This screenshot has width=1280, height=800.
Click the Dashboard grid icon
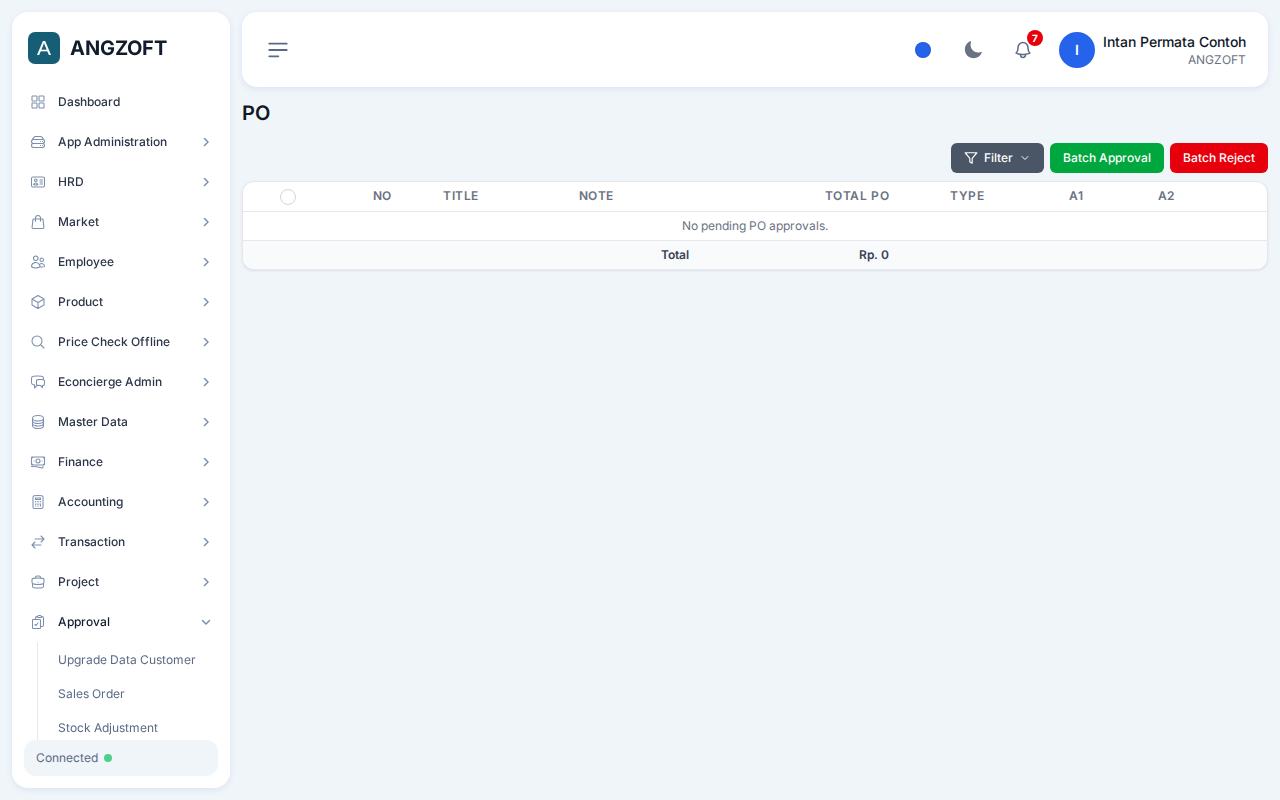pos(38,102)
